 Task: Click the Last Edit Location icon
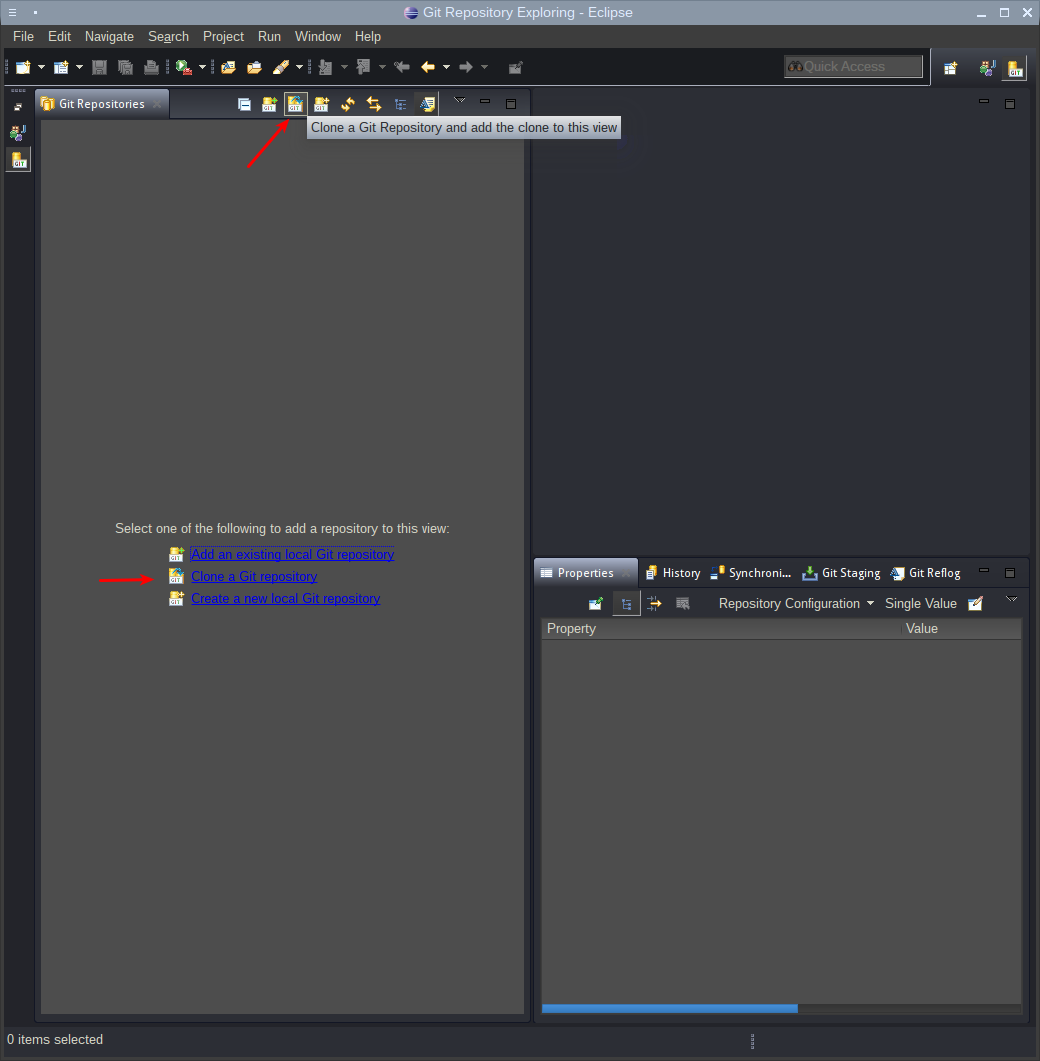pyautogui.click(x=402, y=67)
